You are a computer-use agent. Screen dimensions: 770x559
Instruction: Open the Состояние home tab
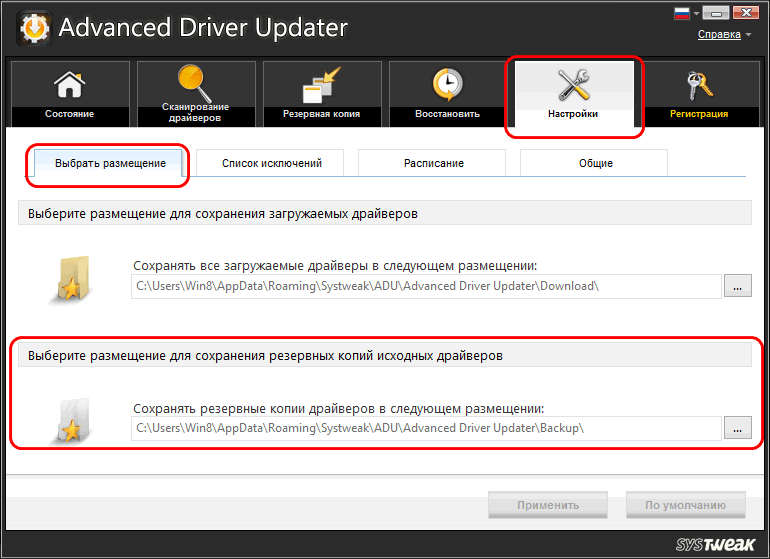70,93
